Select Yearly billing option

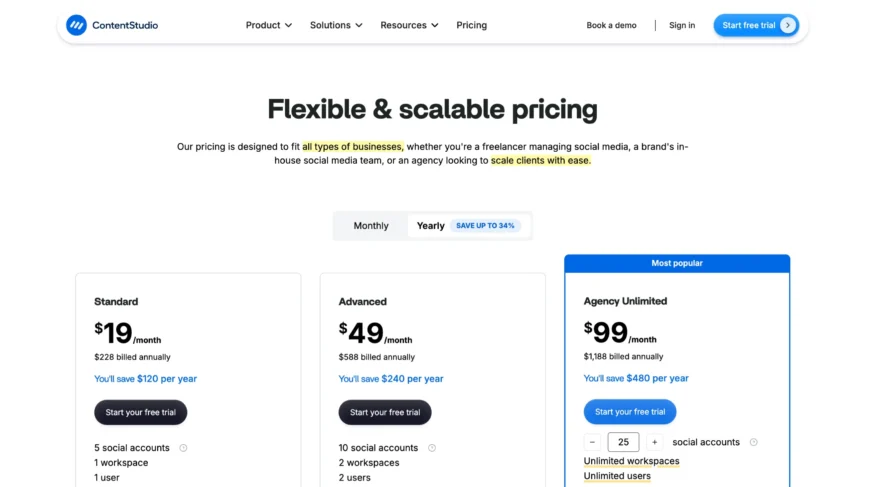(431, 226)
